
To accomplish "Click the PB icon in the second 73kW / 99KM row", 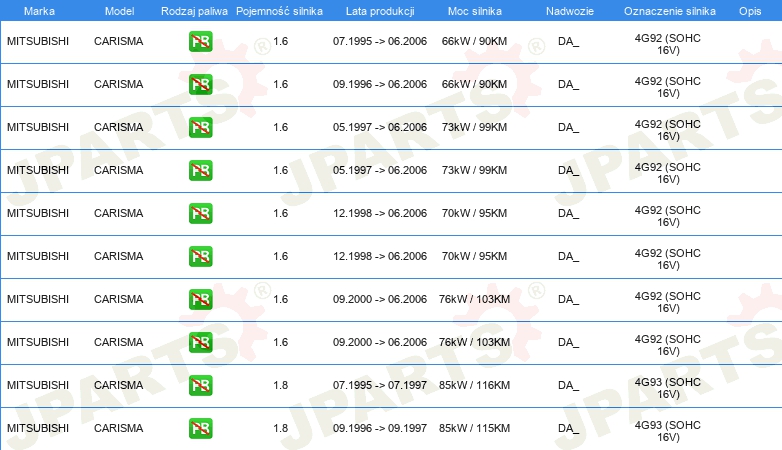I will (x=200, y=170).
